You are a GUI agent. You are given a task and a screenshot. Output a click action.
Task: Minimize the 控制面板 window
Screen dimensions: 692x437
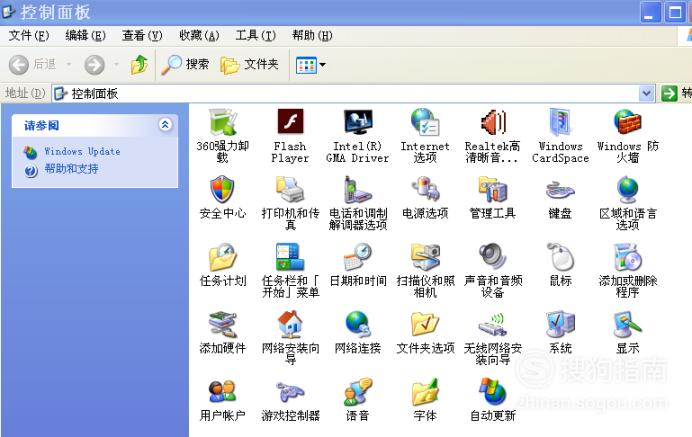tap(651, 12)
